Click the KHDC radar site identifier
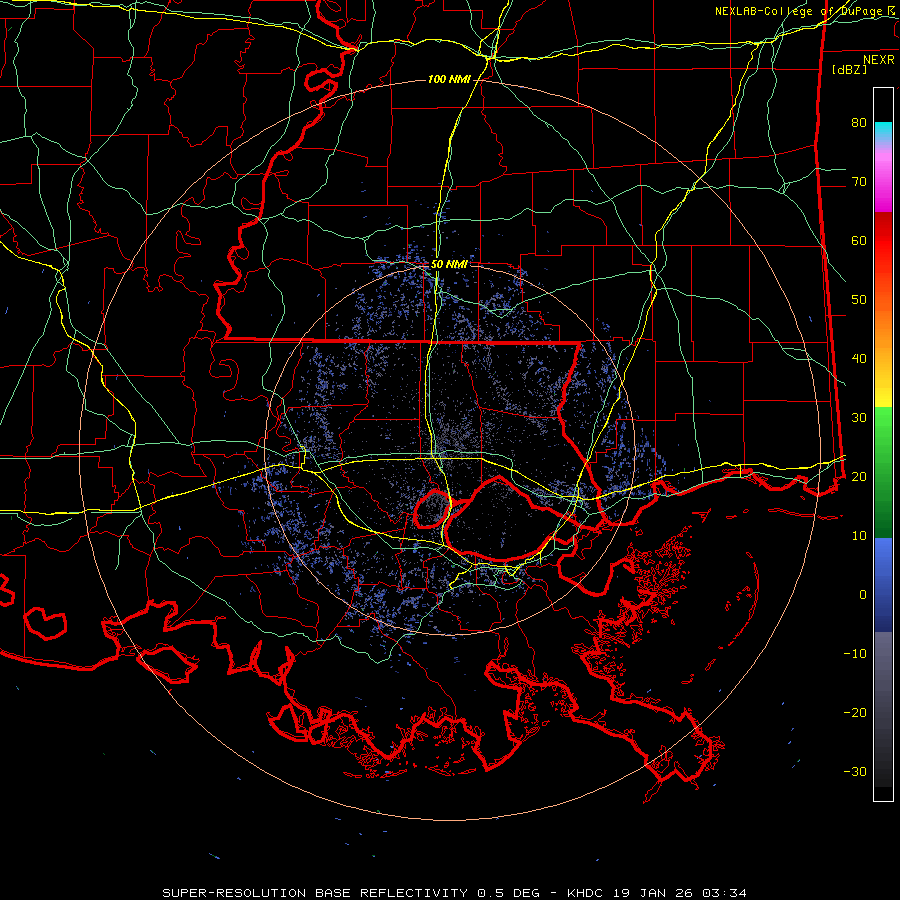Screen dimensions: 900x900 (x=586, y=893)
